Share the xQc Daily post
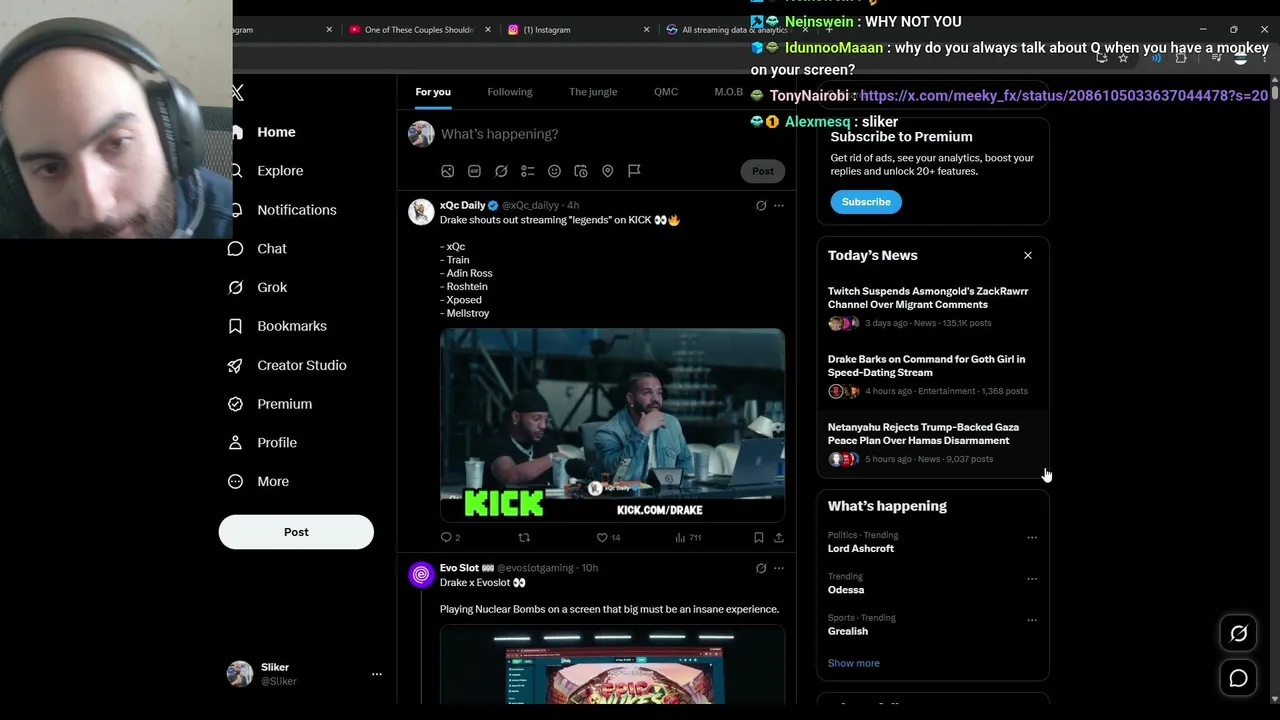The height and width of the screenshot is (720, 1280). coord(779,538)
